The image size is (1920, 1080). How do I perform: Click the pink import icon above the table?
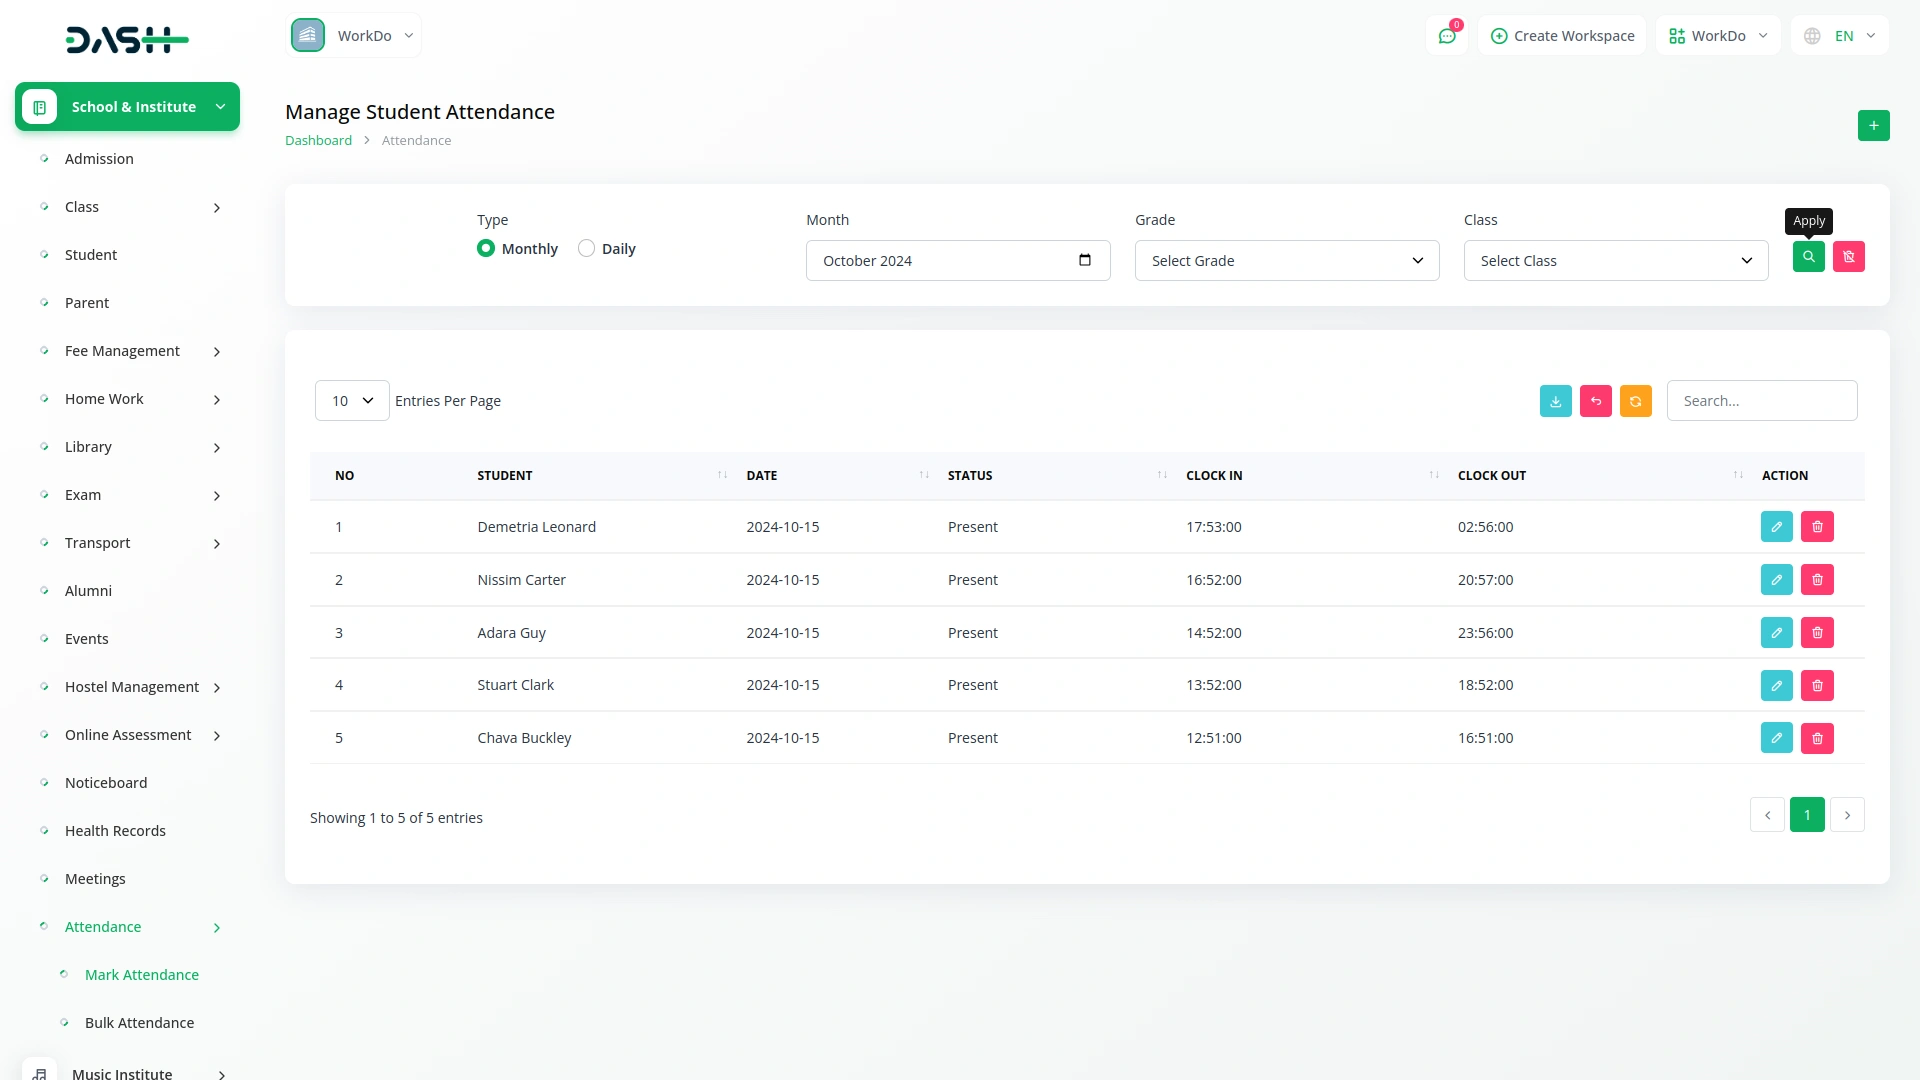pyautogui.click(x=1595, y=401)
